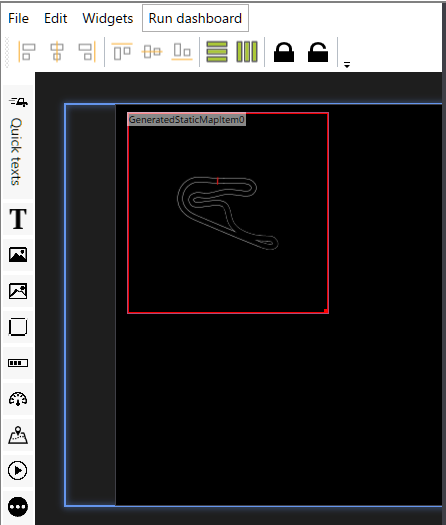Screen dimensions: 446x525
Task: Click the track map outline in the canvas
Action: 228,213
